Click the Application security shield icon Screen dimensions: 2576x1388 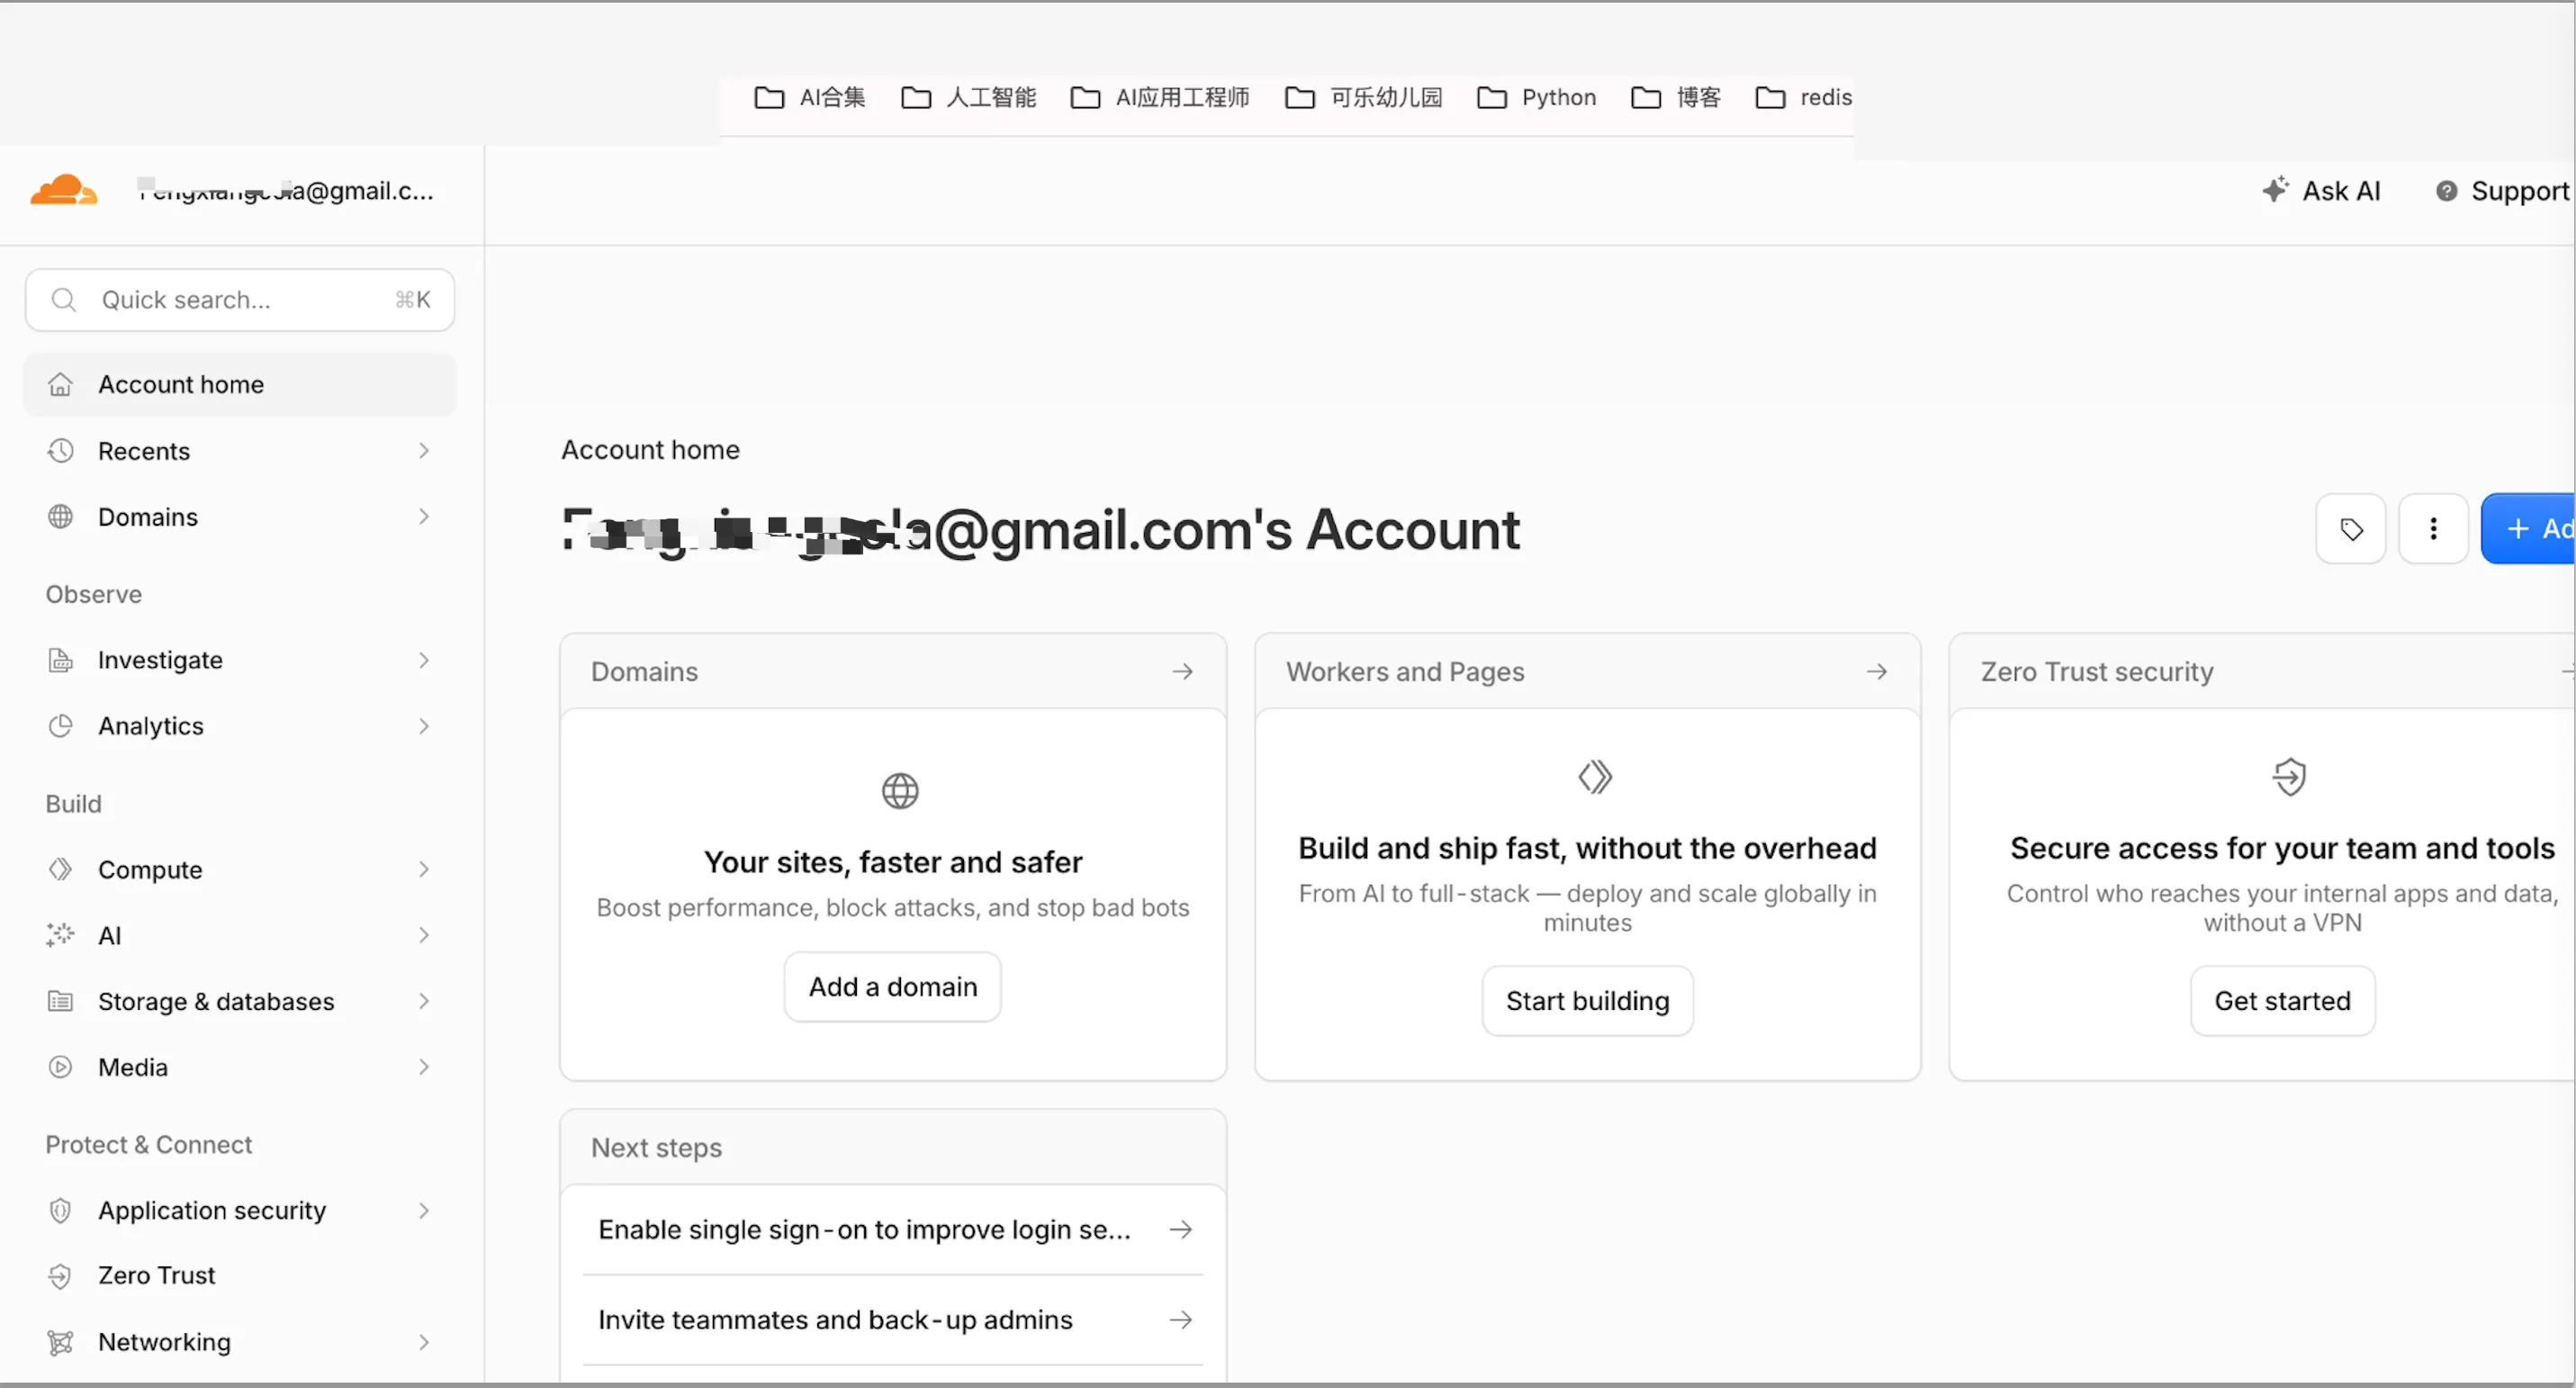(61, 1210)
